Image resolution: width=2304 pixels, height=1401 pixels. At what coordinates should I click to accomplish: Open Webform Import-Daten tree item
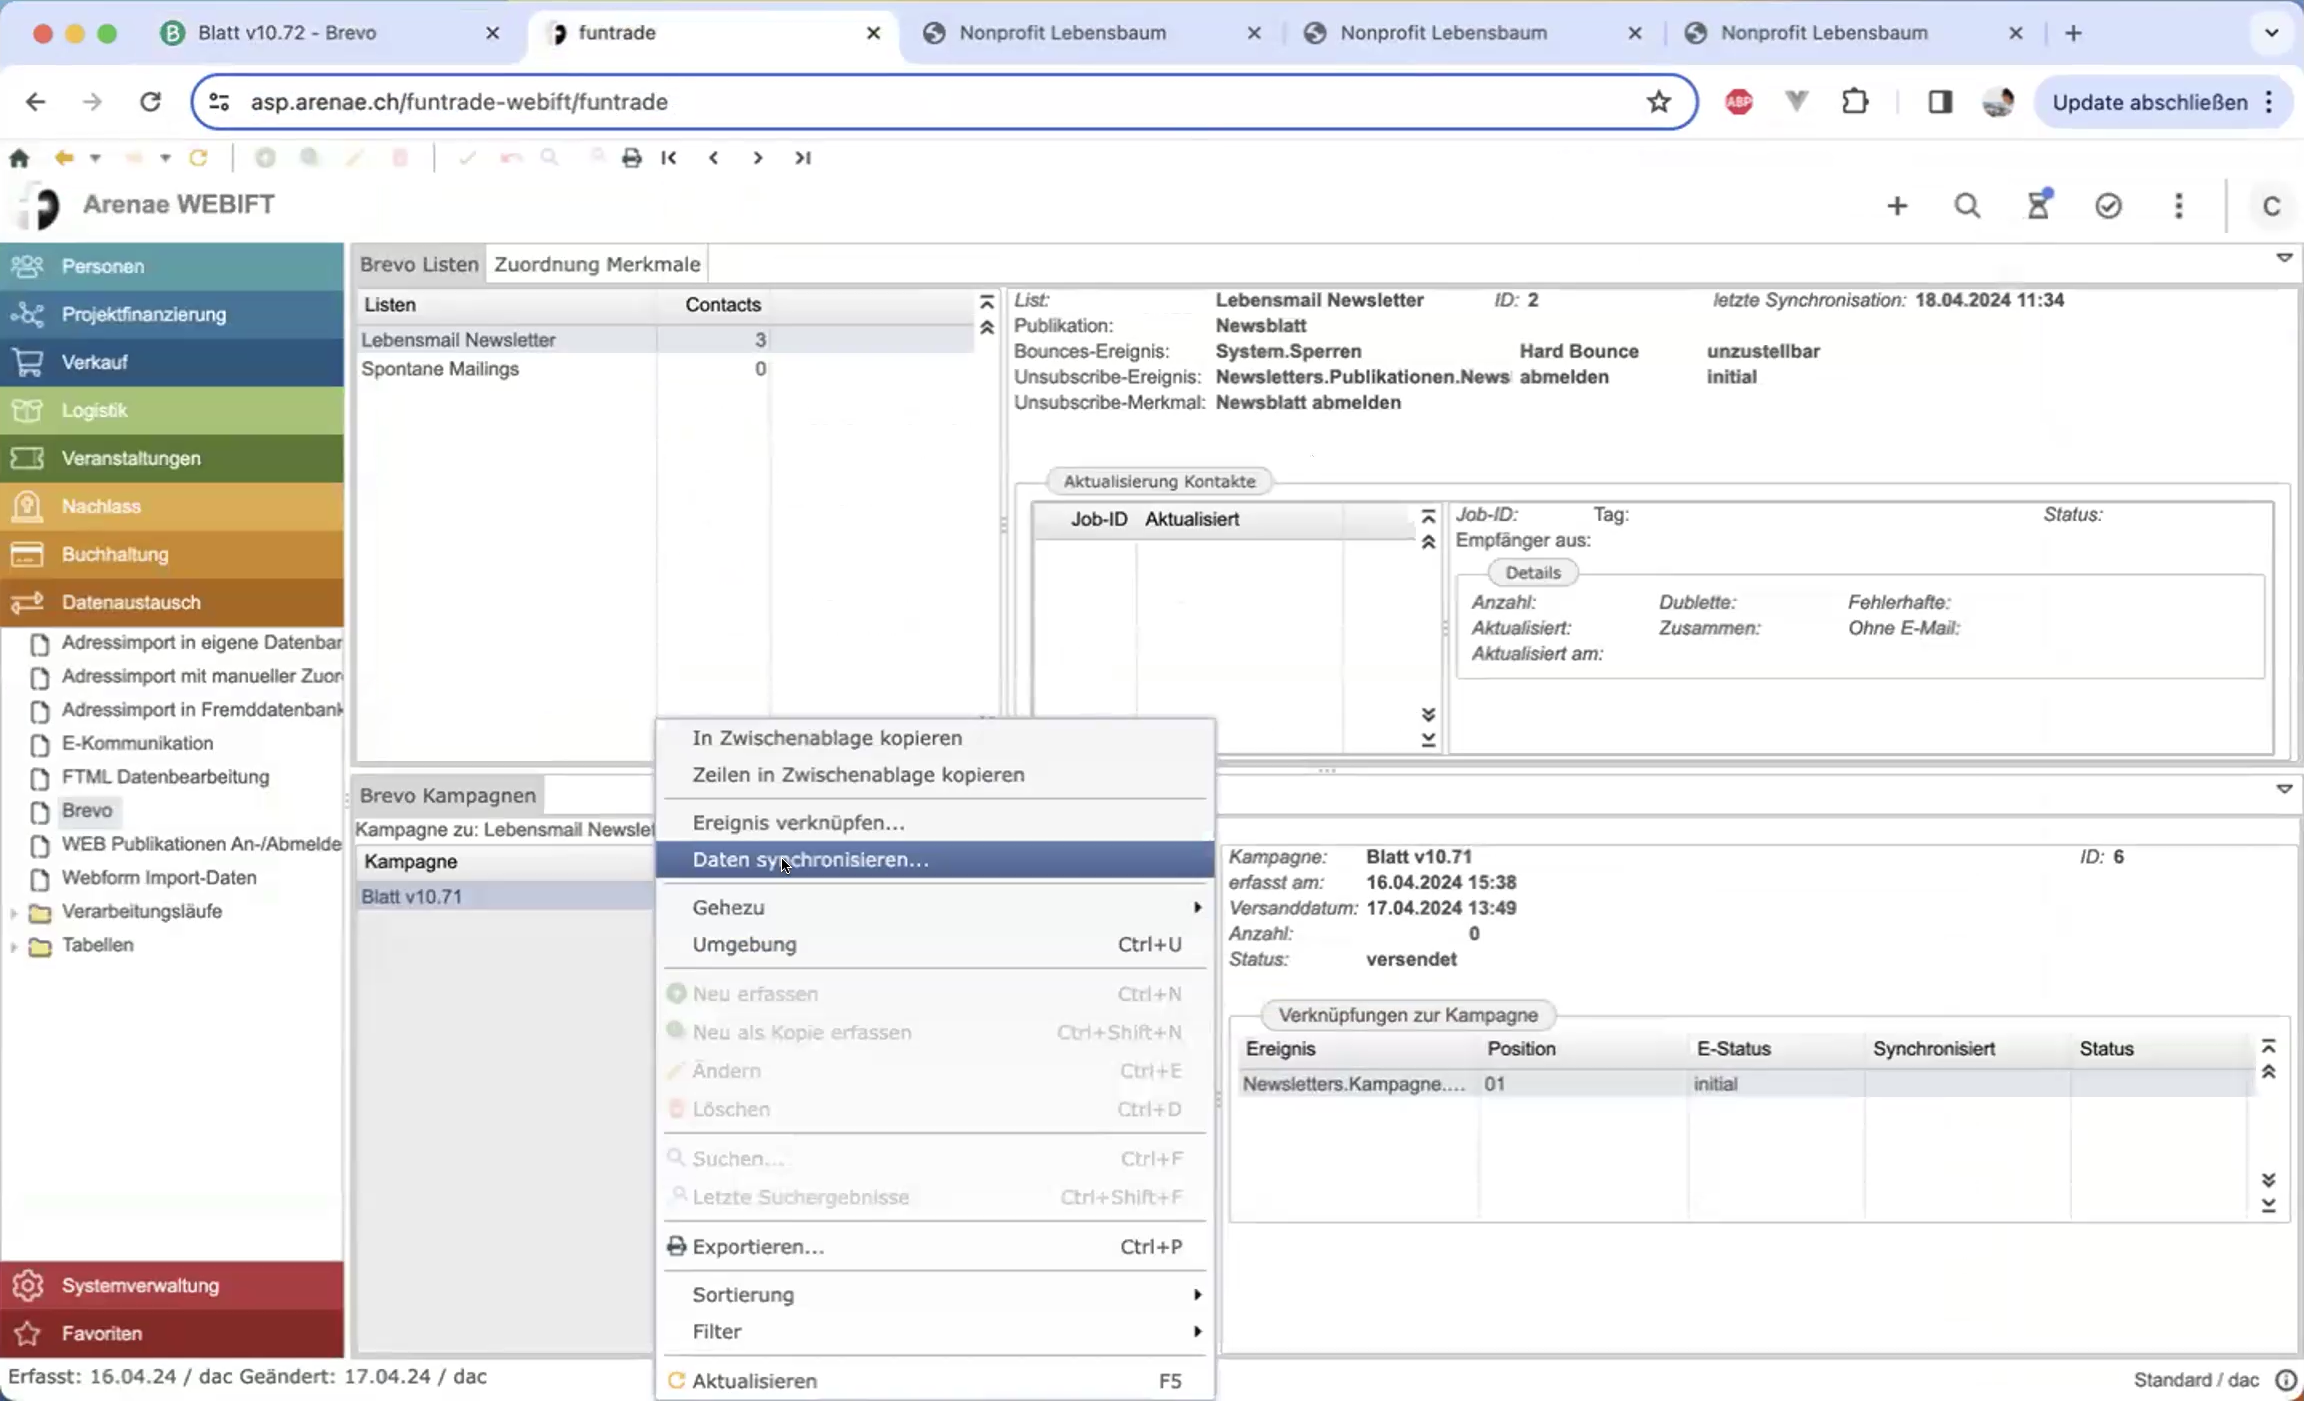pyautogui.click(x=159, y=878)
